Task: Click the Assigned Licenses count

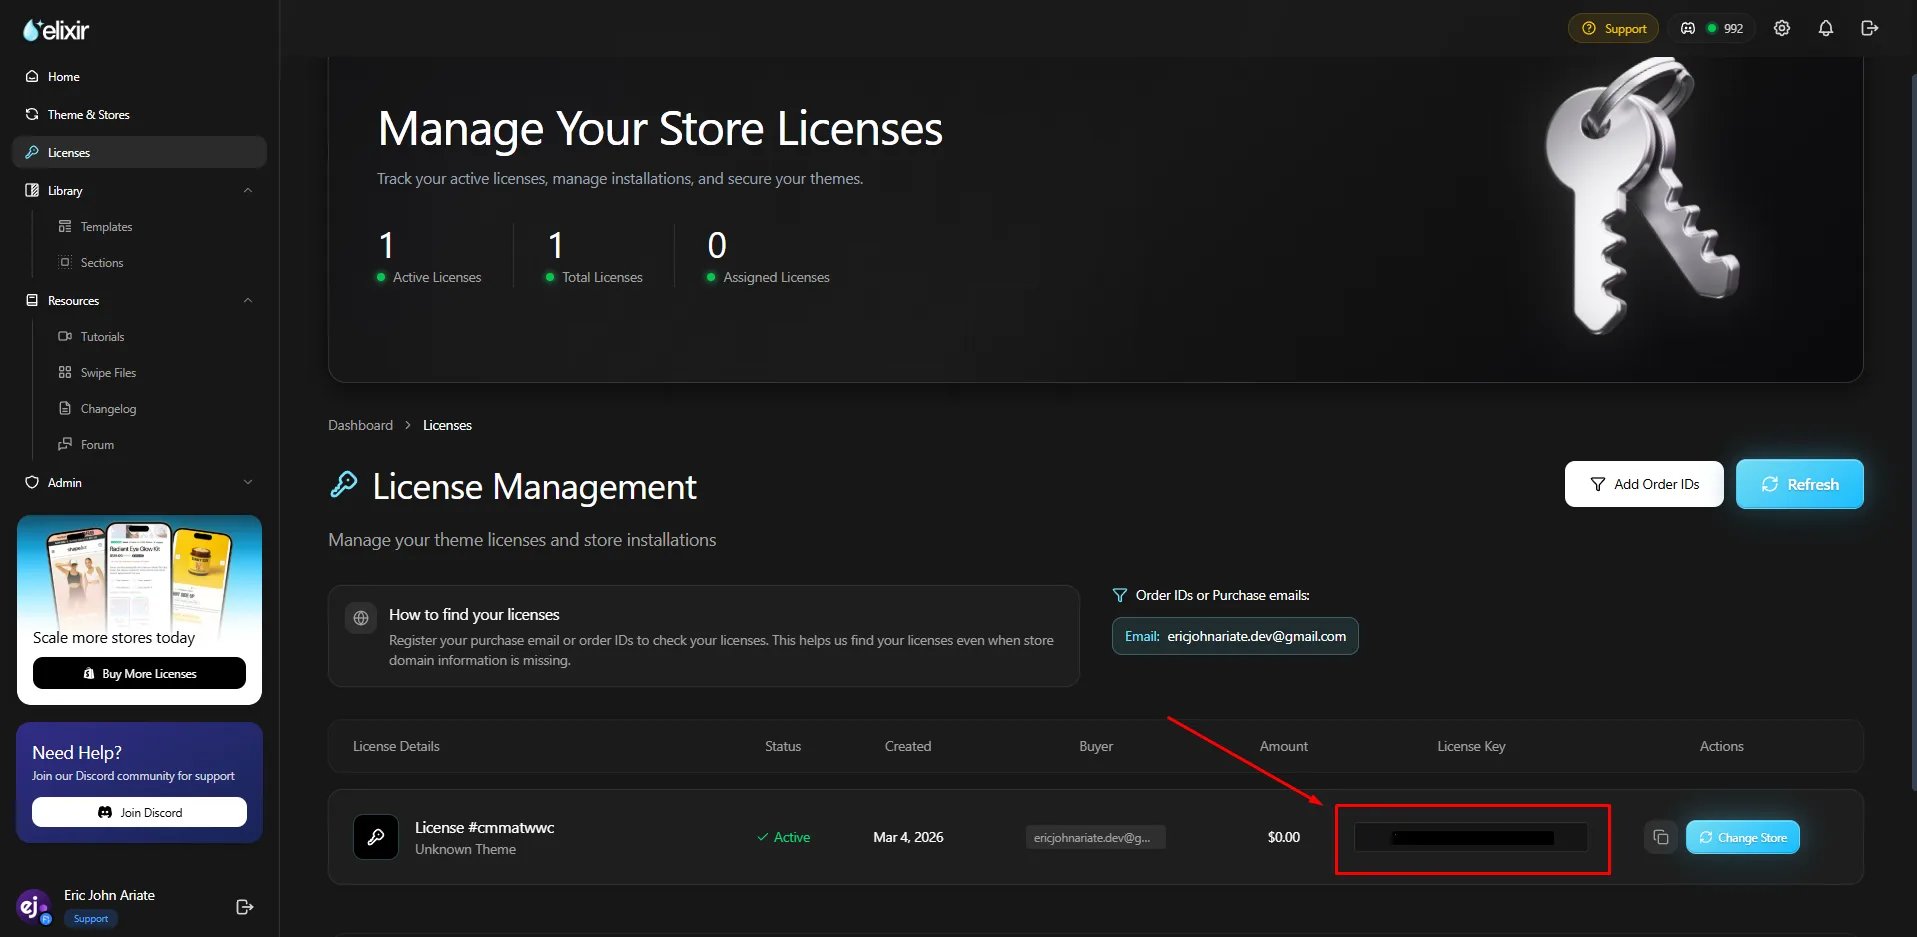Action: [717, 245]
